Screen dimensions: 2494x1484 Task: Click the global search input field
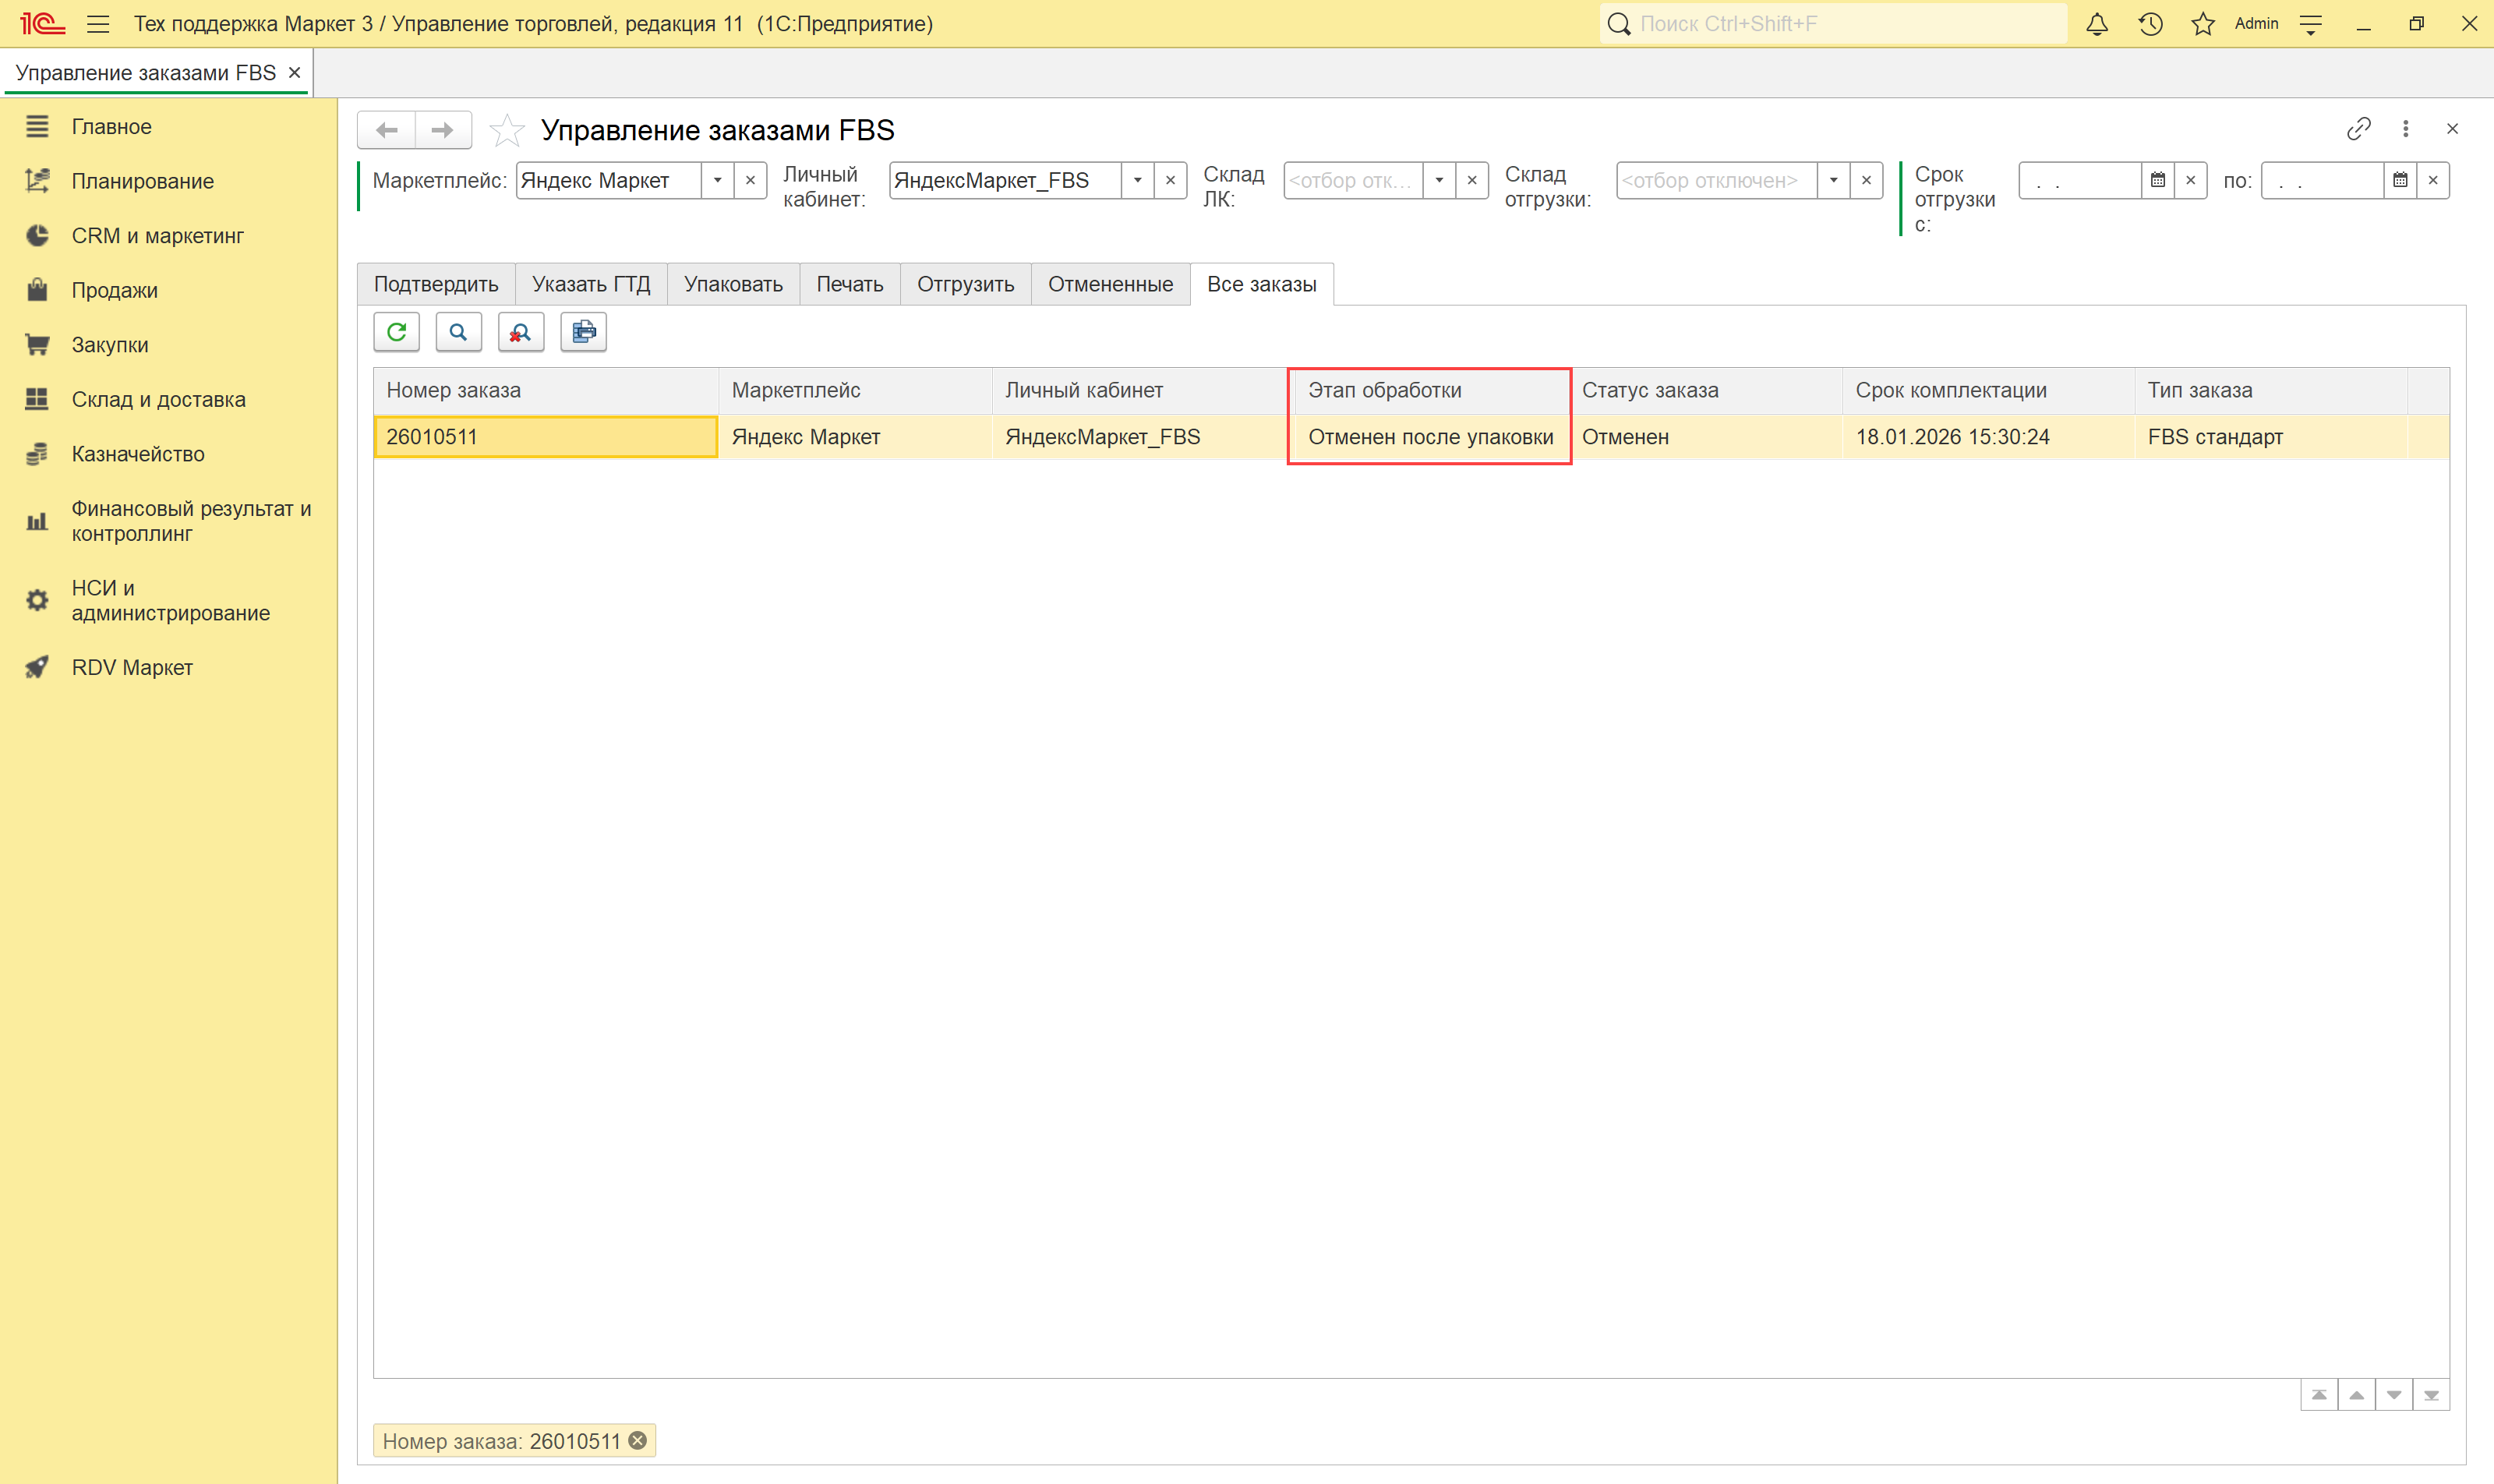(x=1840, y=24)
